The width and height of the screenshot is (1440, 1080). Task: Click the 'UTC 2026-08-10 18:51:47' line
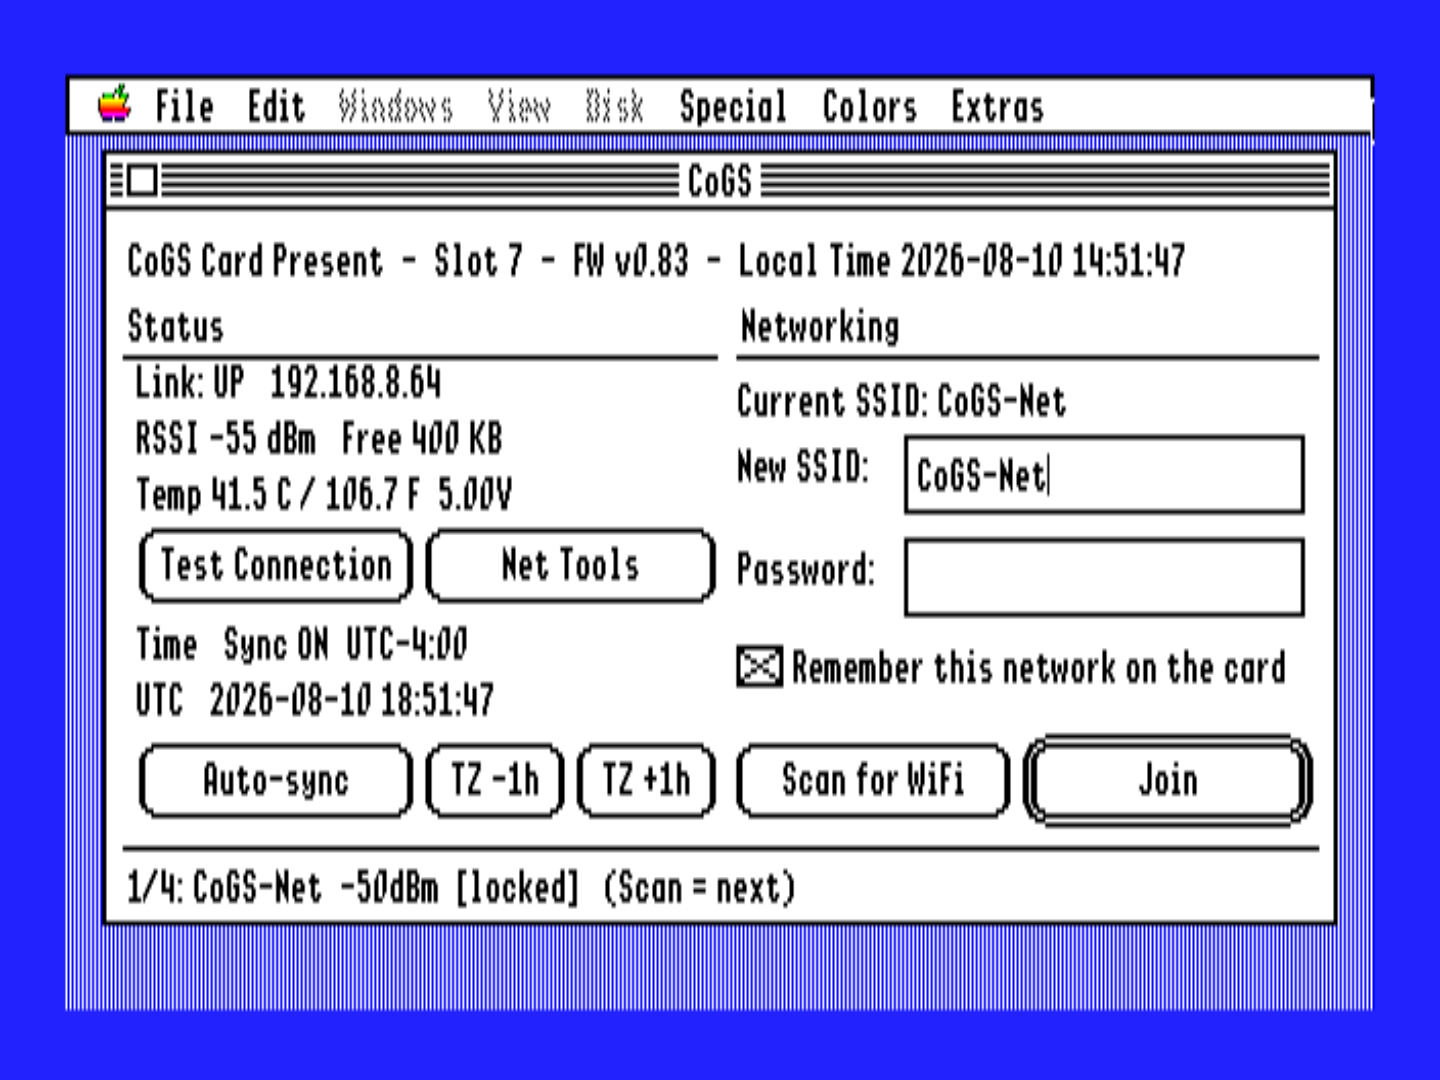315,700
